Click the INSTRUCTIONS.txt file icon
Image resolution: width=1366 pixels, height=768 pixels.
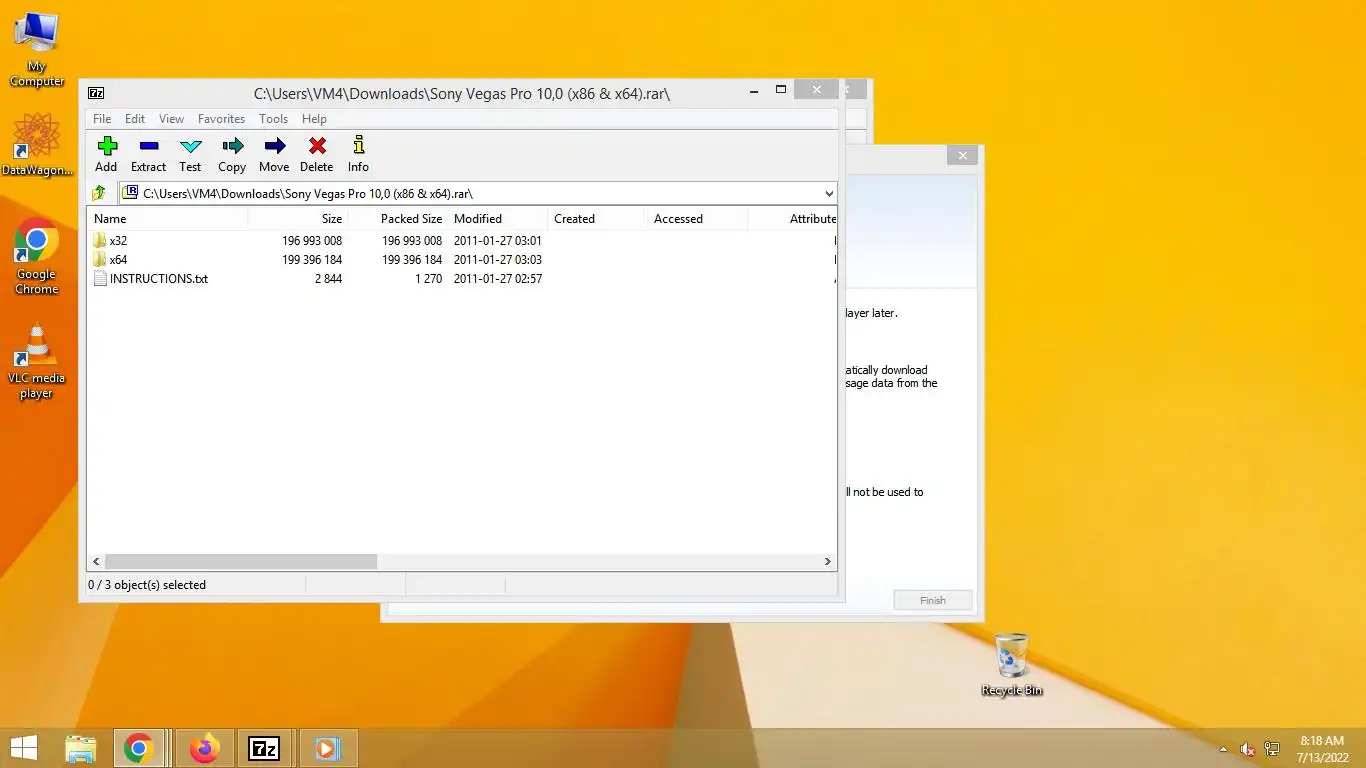[99, 279]
